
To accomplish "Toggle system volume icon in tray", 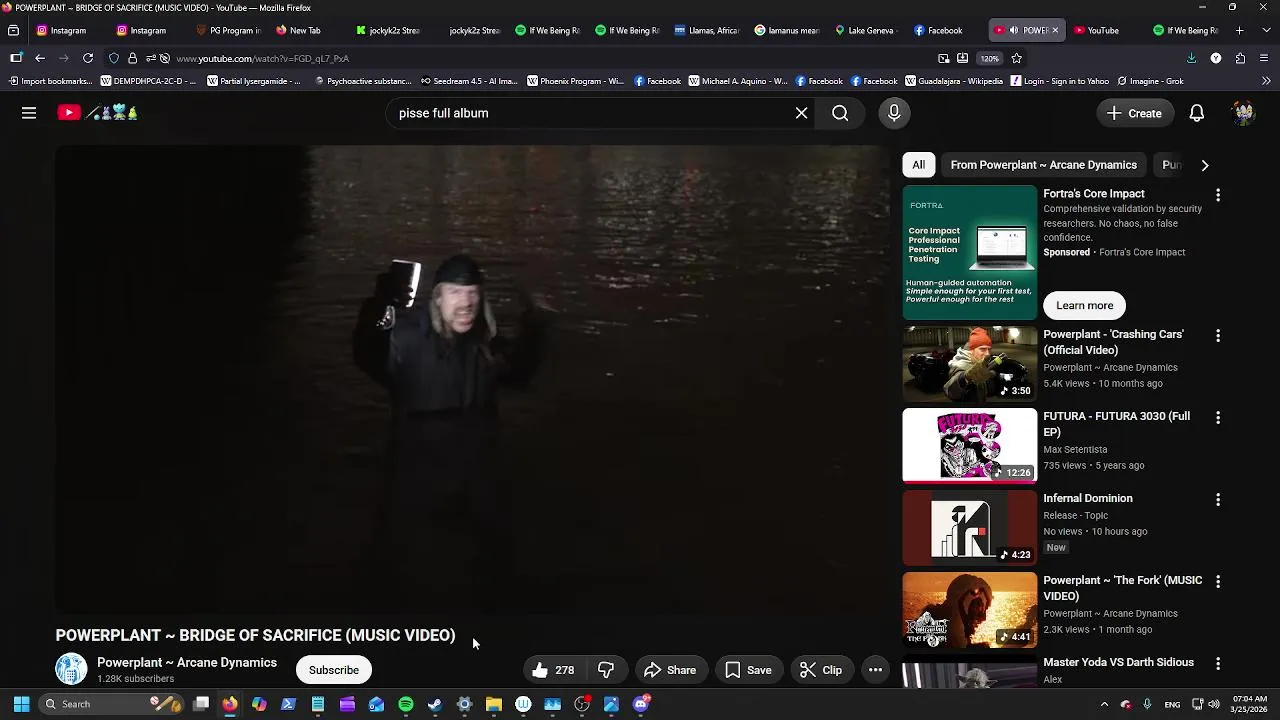I will 1214,704.
